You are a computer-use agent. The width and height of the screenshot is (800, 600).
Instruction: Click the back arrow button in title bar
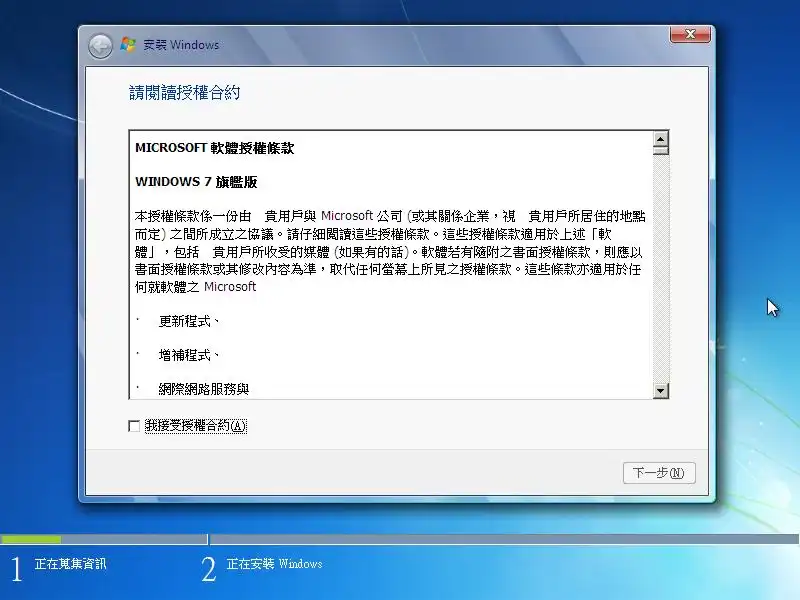coord(100,46)
